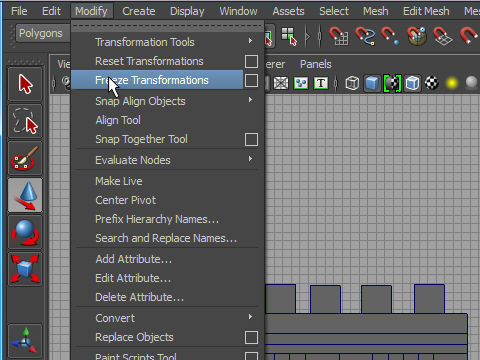
Task: Open Search and Replace Names dialog
Action: pos(166,238)
